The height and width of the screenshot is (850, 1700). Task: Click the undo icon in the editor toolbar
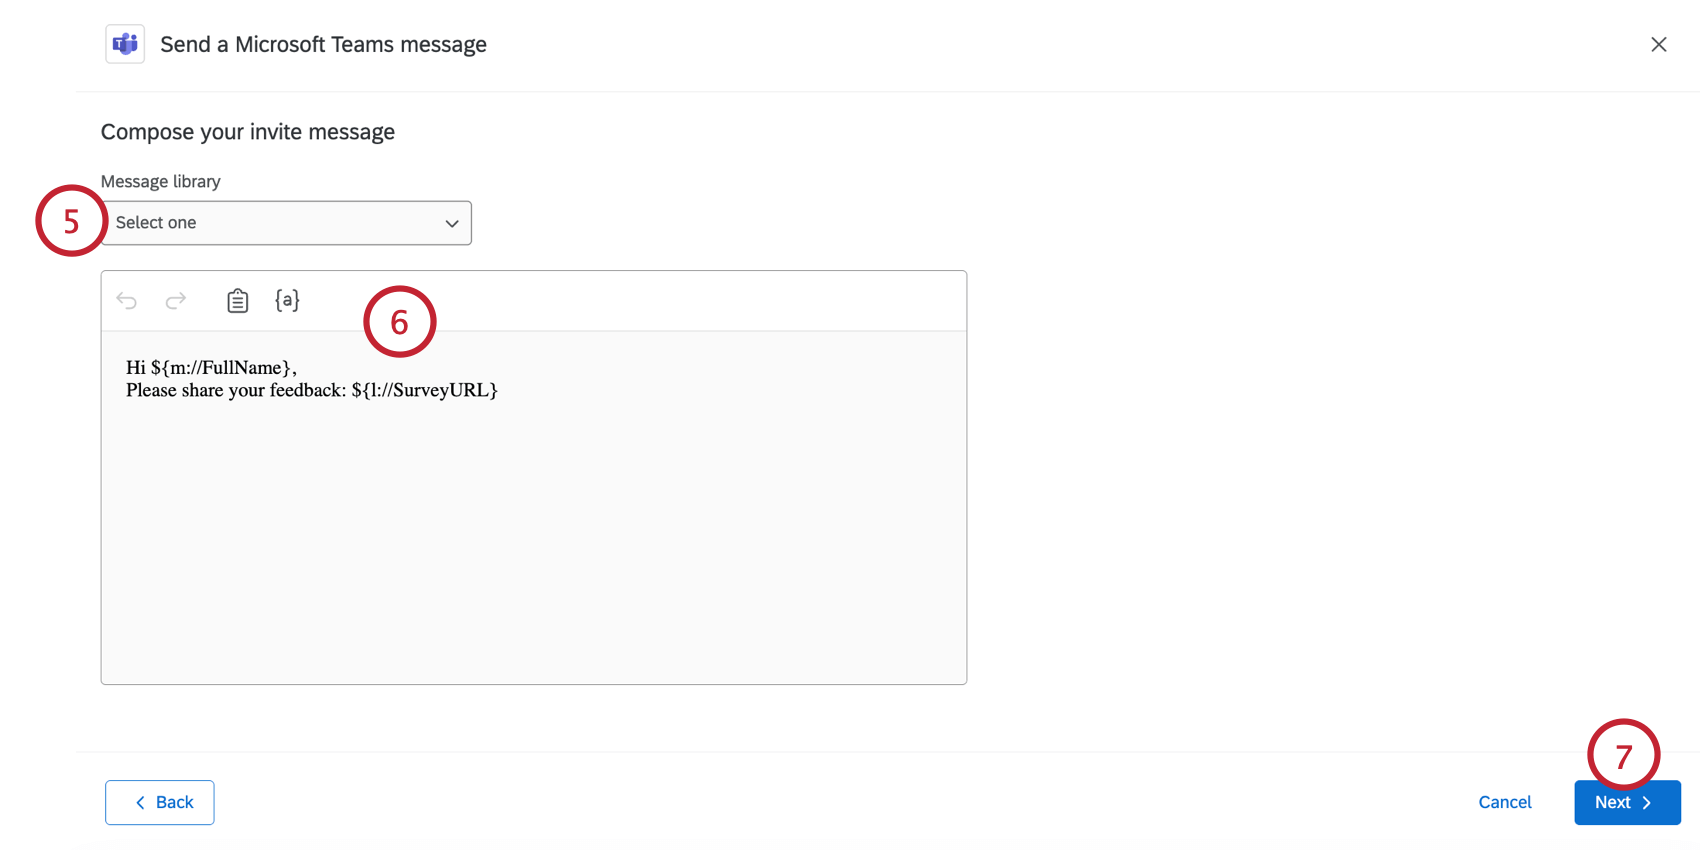point(127,300)
